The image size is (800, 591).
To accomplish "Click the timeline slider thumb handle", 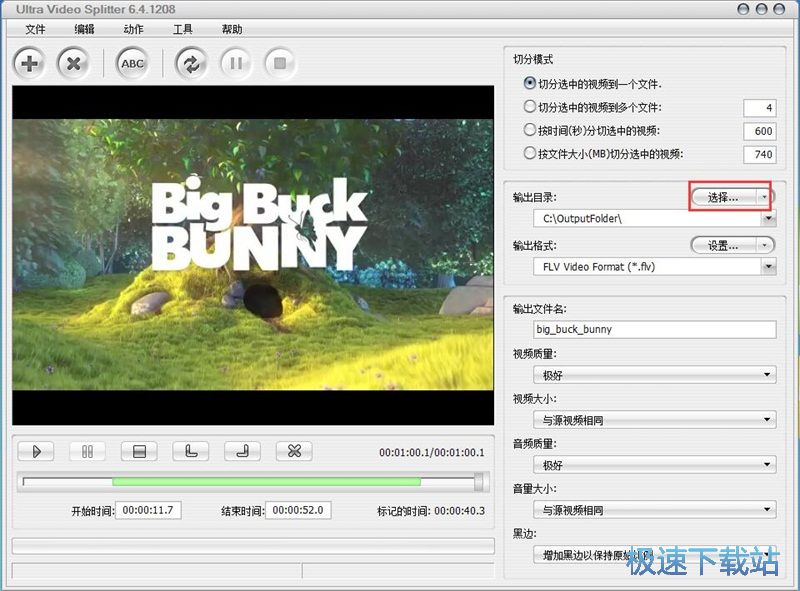I will click(479, 481).
